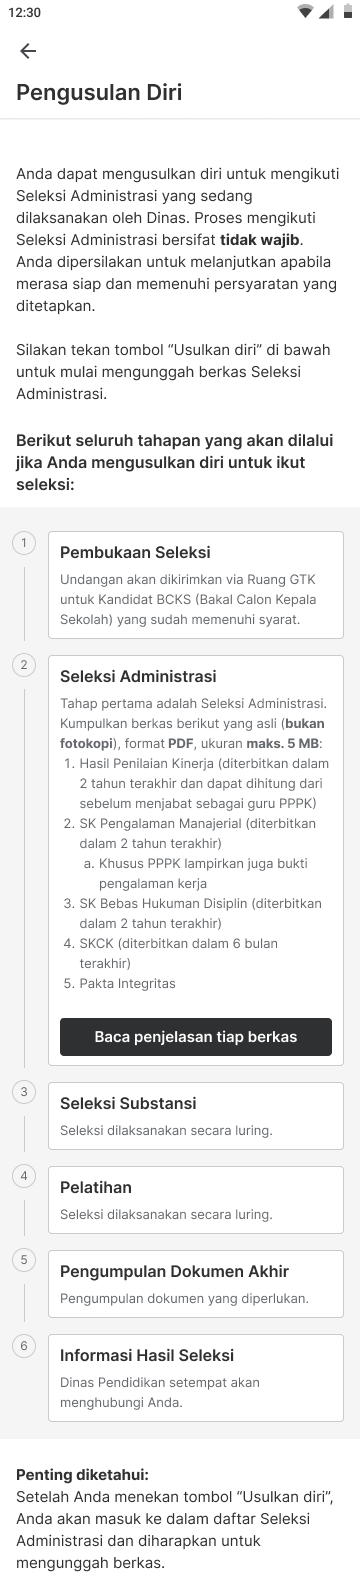Tap the cellular signal icon
360x1590 pixels.
(x=325, y=12)
